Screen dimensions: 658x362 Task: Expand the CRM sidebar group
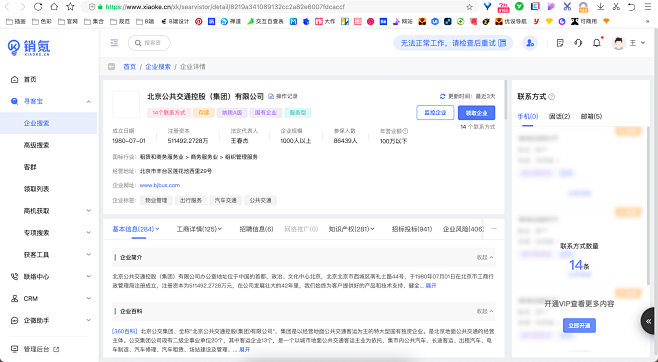click(x=89, y=298)
